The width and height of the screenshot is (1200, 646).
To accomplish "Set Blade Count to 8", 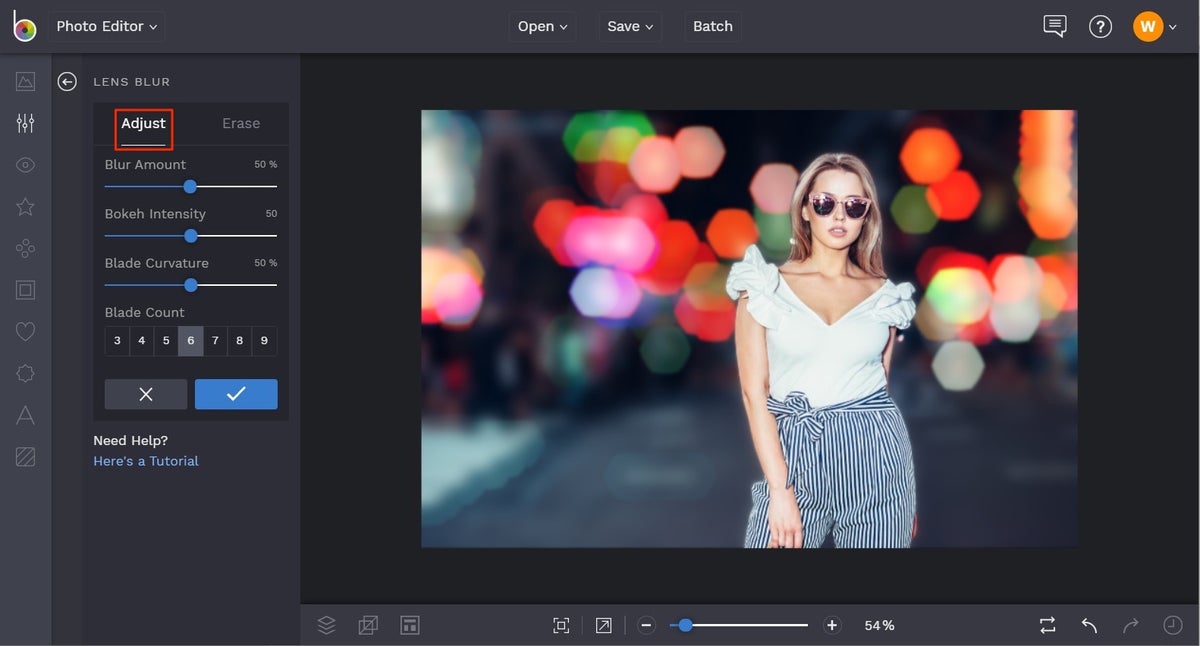I will [x=239, y=340].
